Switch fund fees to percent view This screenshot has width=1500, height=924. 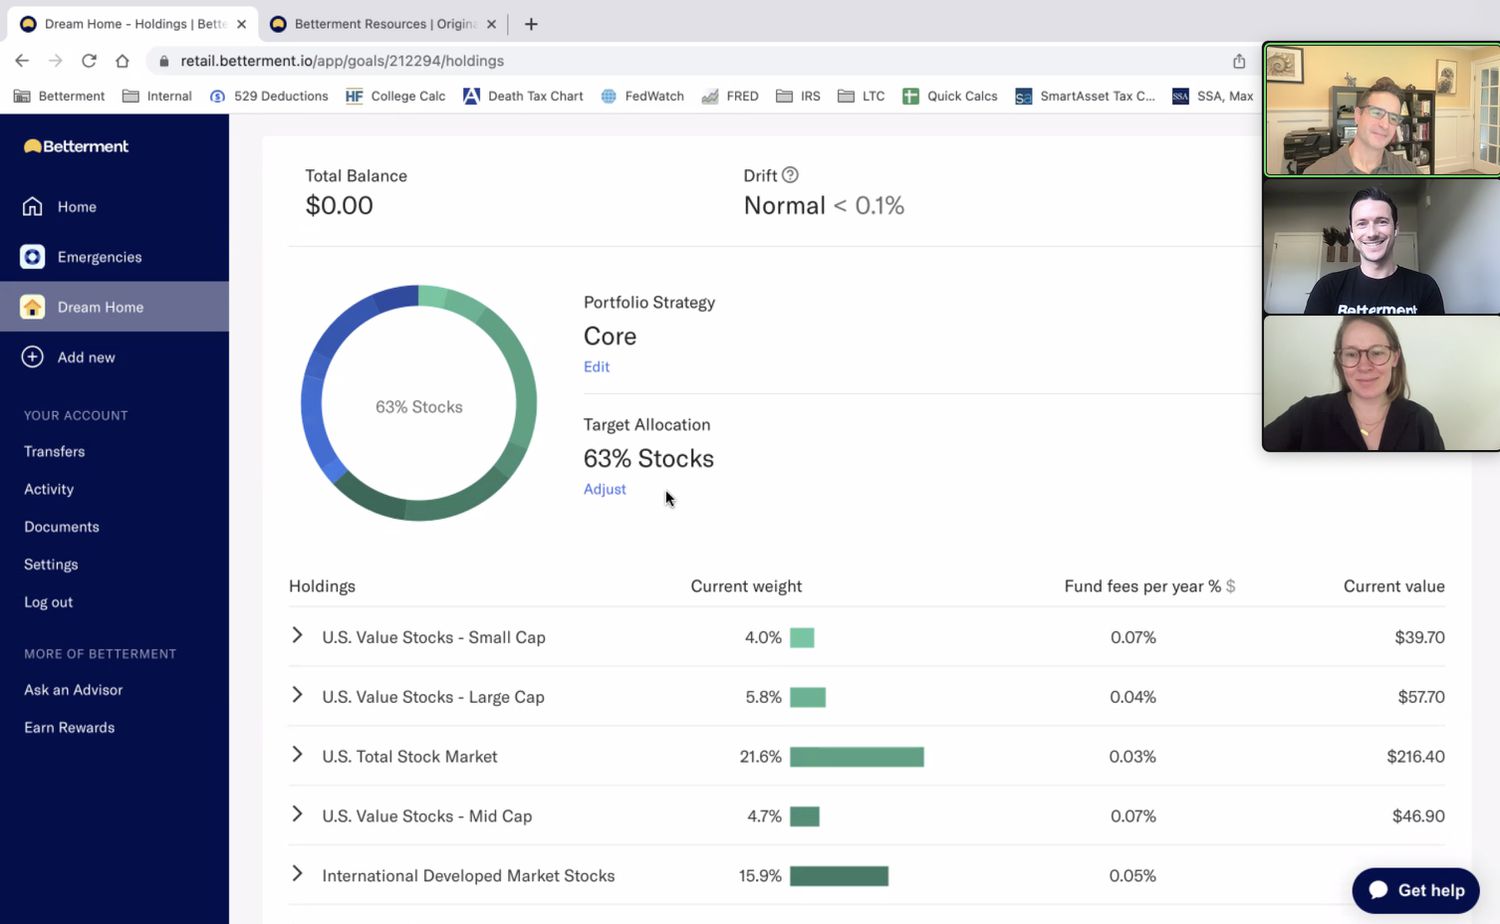click(x=1214, y=586)
